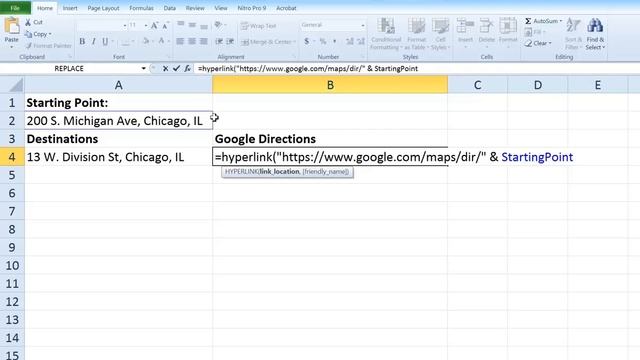Screen dimensions: 640x360
Task: Cancel formula entry with the X button
Action: pyautogui.click(x=165, y=69)
